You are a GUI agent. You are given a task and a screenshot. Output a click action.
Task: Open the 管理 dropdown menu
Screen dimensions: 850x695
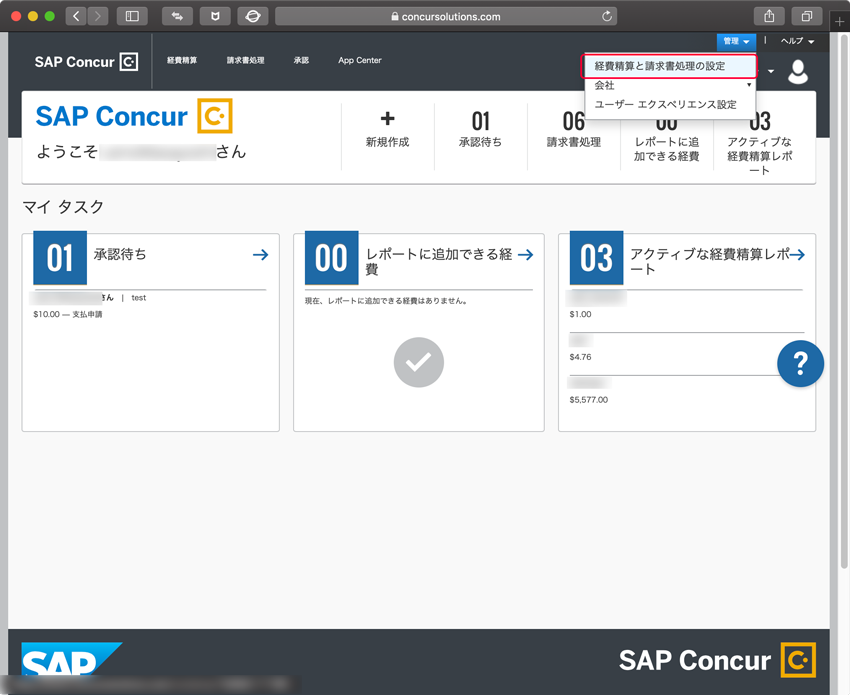736,41
